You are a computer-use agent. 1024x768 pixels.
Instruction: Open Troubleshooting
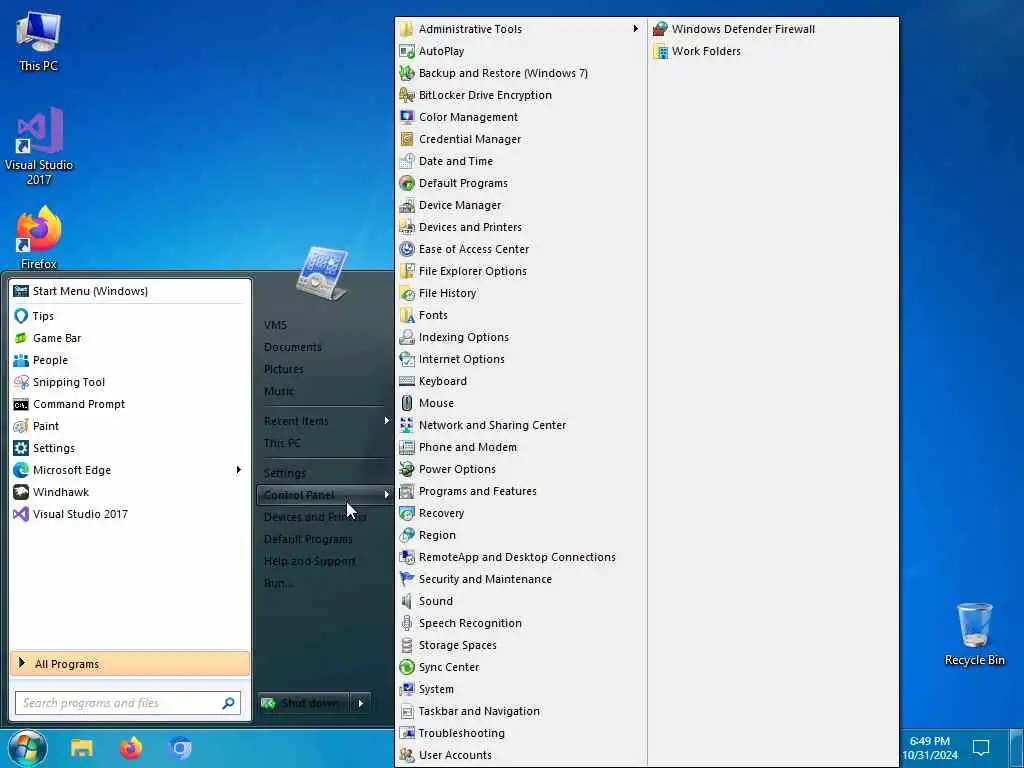pos(520,733)
